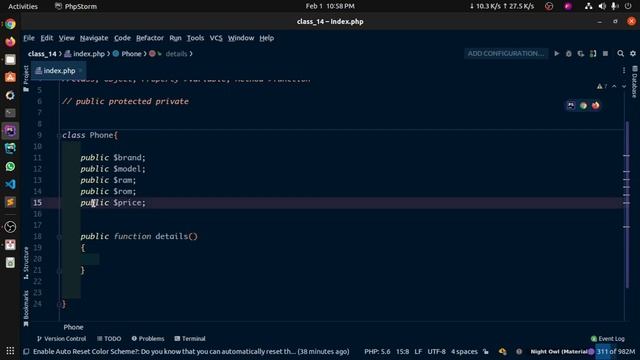
Task: Click line number 18 in gutter
Action: [37, 236]
